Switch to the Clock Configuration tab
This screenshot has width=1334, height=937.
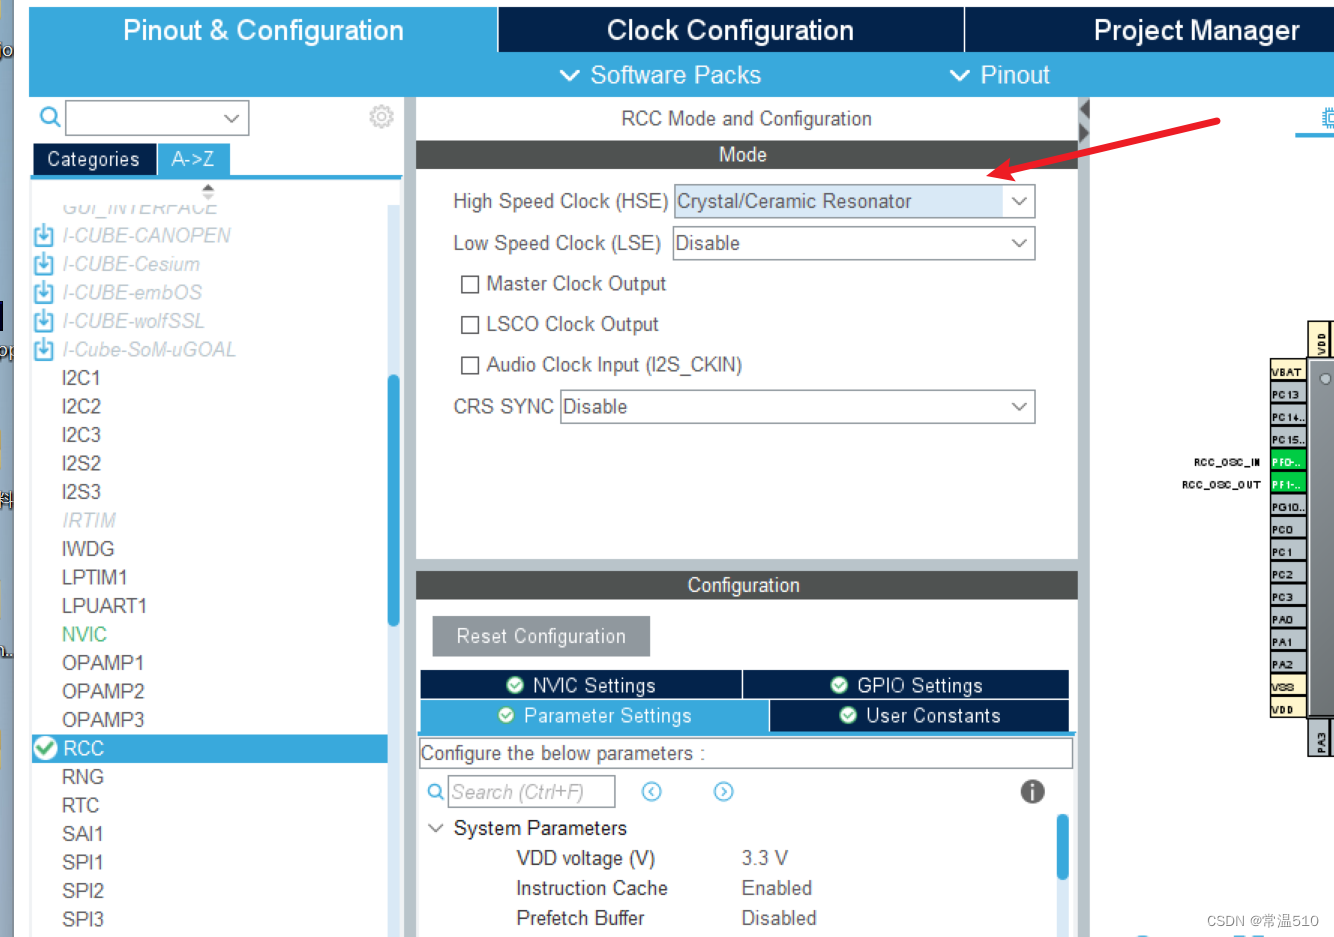click(x=731, y=30)
